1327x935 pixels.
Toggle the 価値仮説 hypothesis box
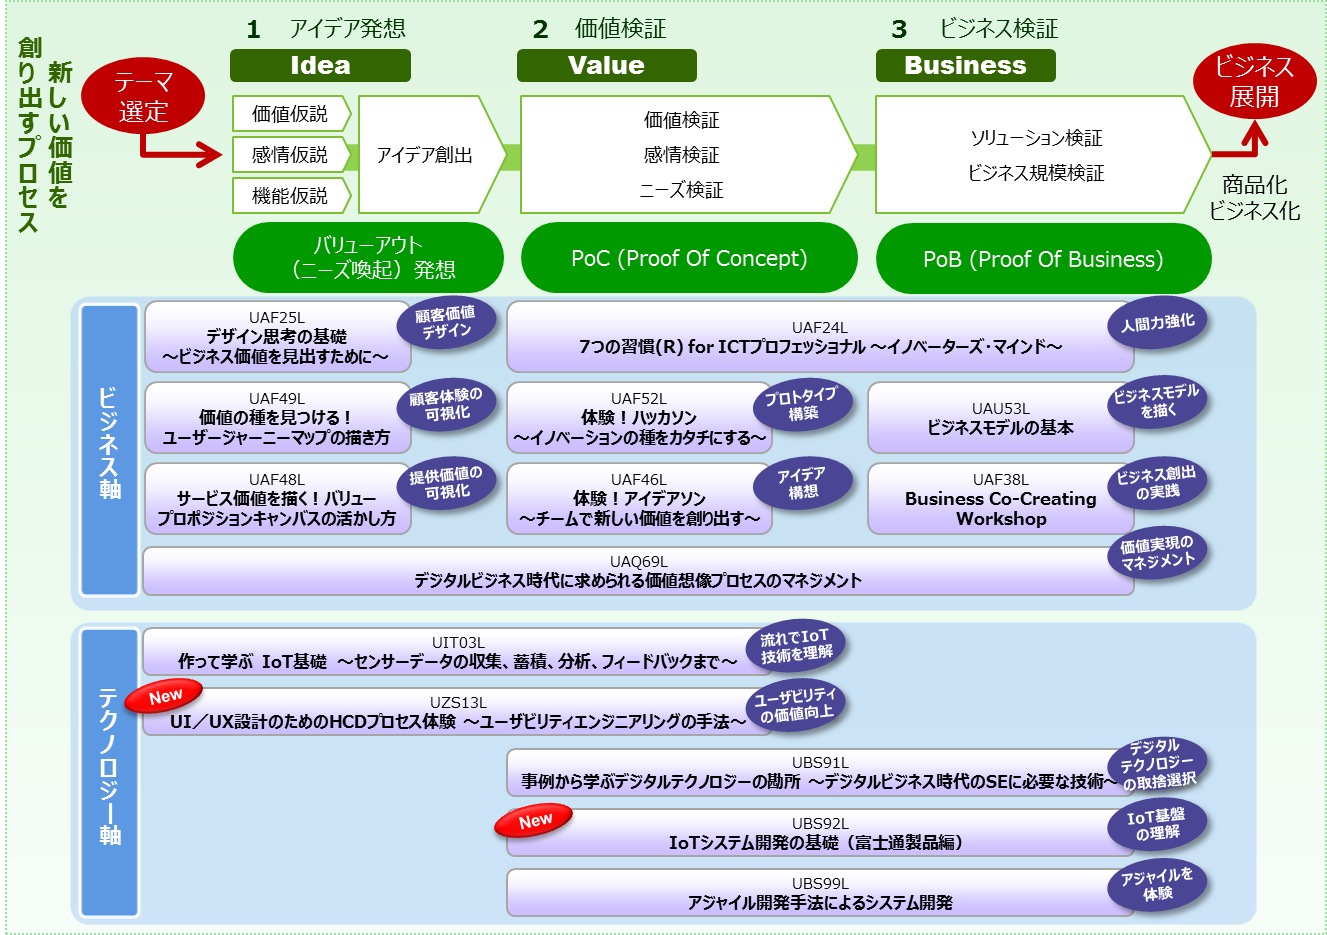pyautogui.click(x=288, y=114)
